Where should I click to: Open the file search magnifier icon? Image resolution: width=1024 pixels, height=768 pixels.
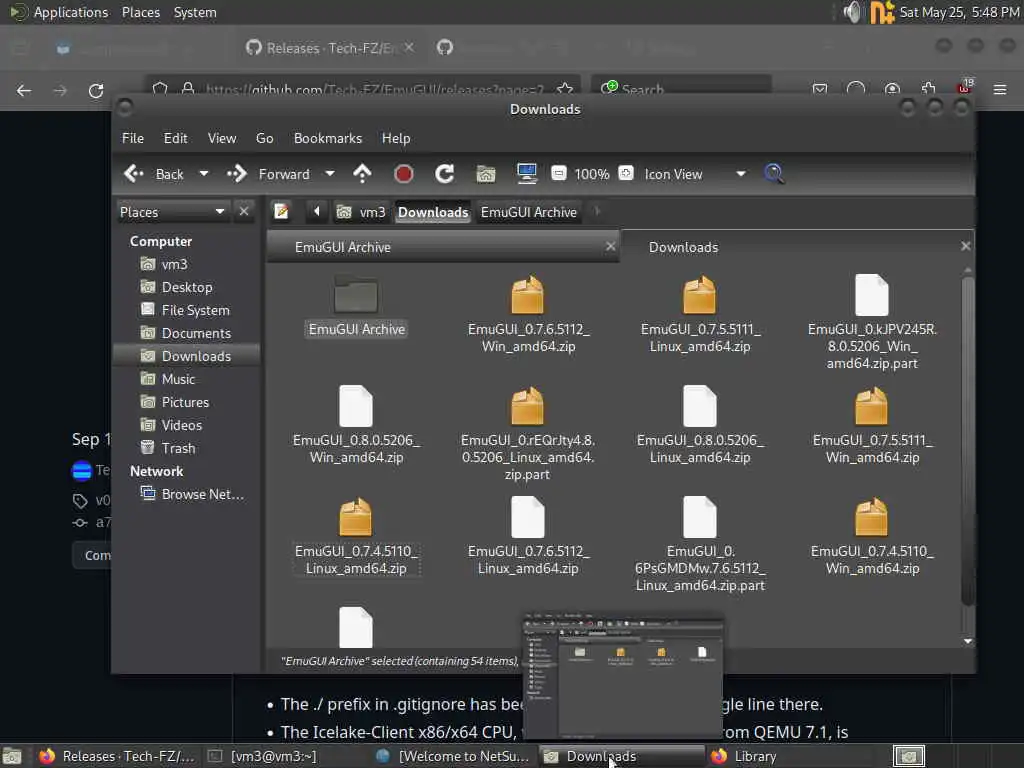(774, 174)
